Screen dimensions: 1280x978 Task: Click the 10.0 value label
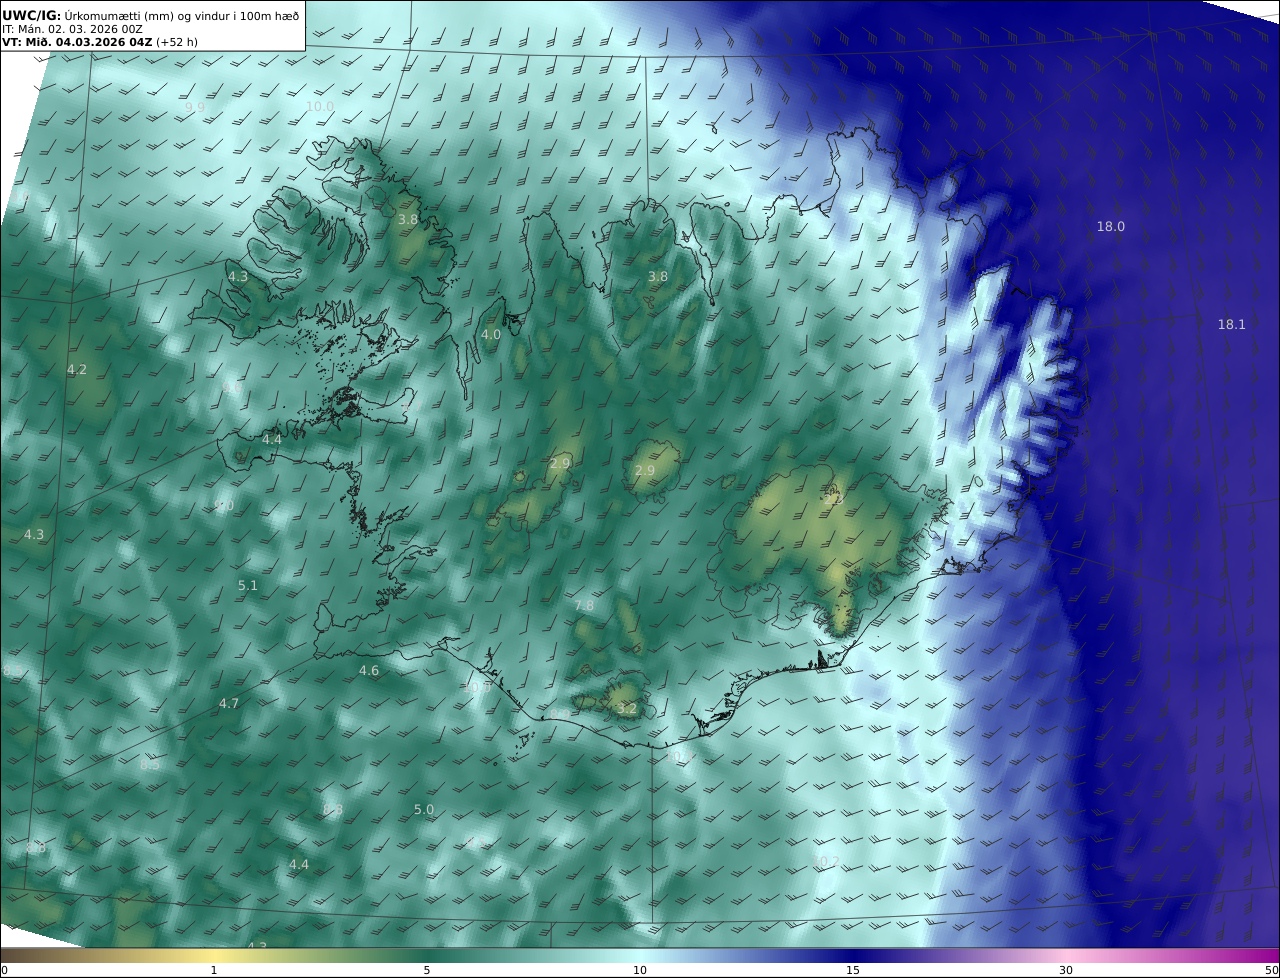[320, 107]
